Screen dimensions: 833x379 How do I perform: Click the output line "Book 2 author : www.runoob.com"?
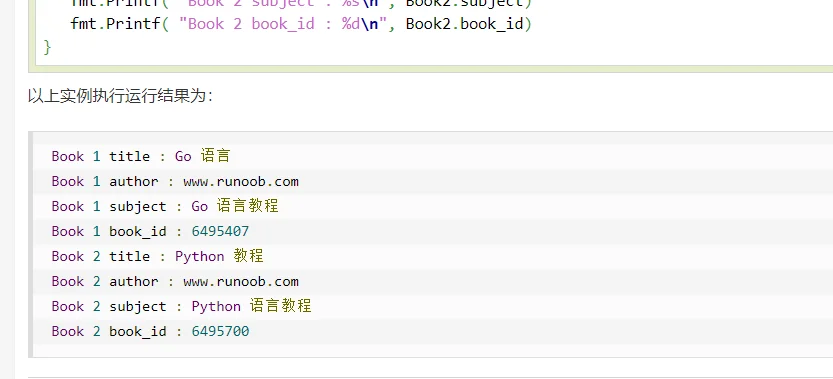pyautogui.click(x=175, y=281)
